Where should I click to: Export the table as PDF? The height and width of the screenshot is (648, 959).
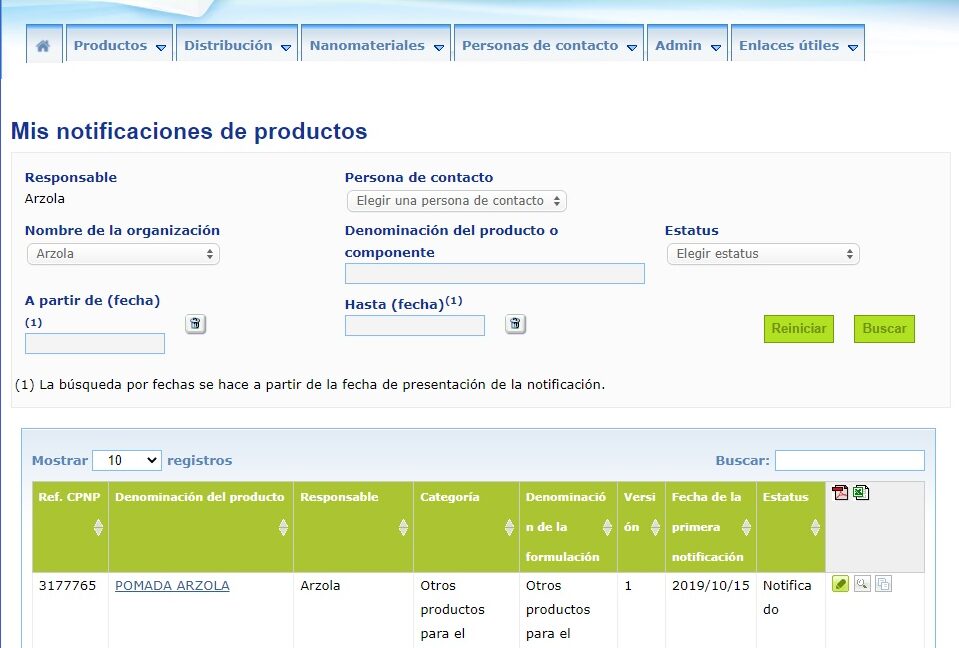pyautogui.click(x=840, y=493)
